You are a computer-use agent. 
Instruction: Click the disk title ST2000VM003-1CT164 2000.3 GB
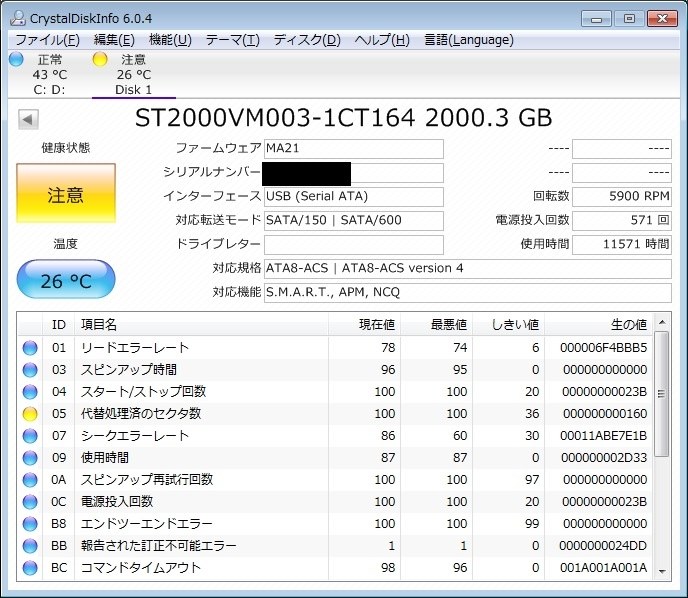pos(343,118)
